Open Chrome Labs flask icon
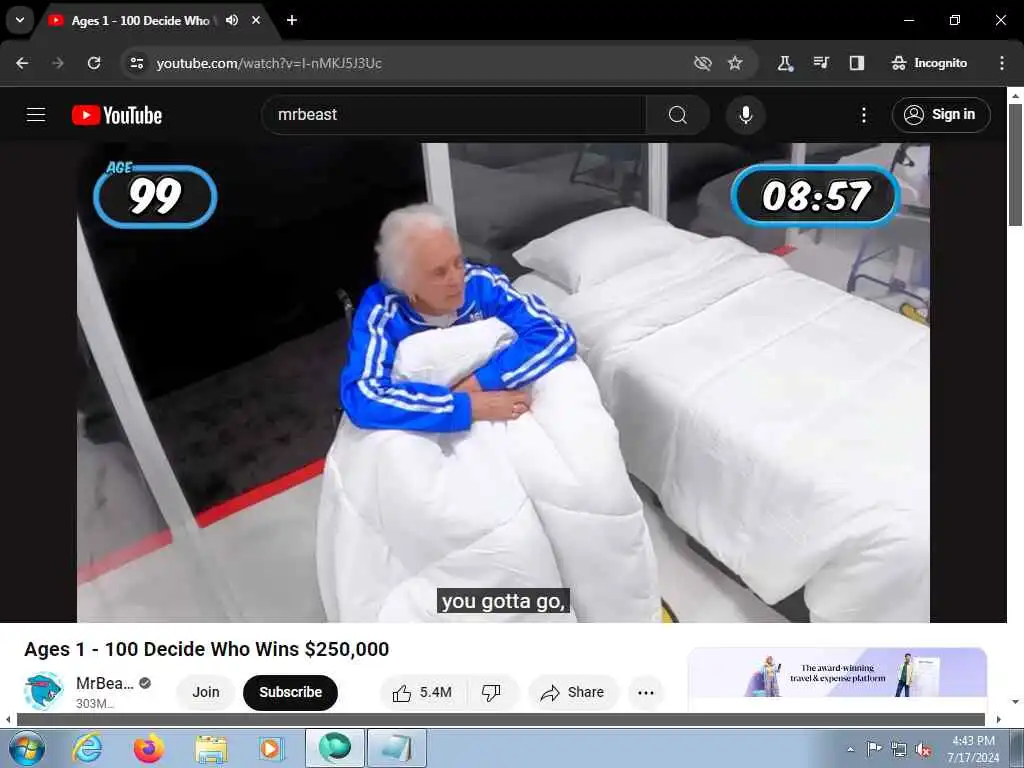This screenshot has width=1024, height=768. [x=784, y=63]
